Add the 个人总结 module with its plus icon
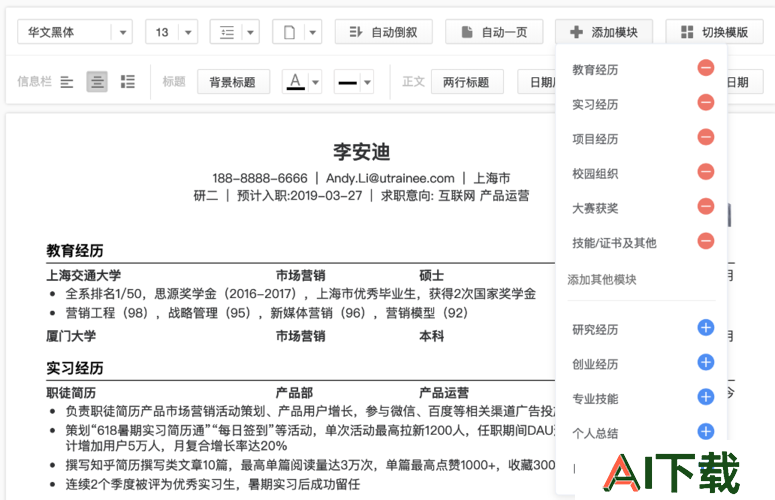Viewport: 775px width, 500px height. tap(705, 431)
